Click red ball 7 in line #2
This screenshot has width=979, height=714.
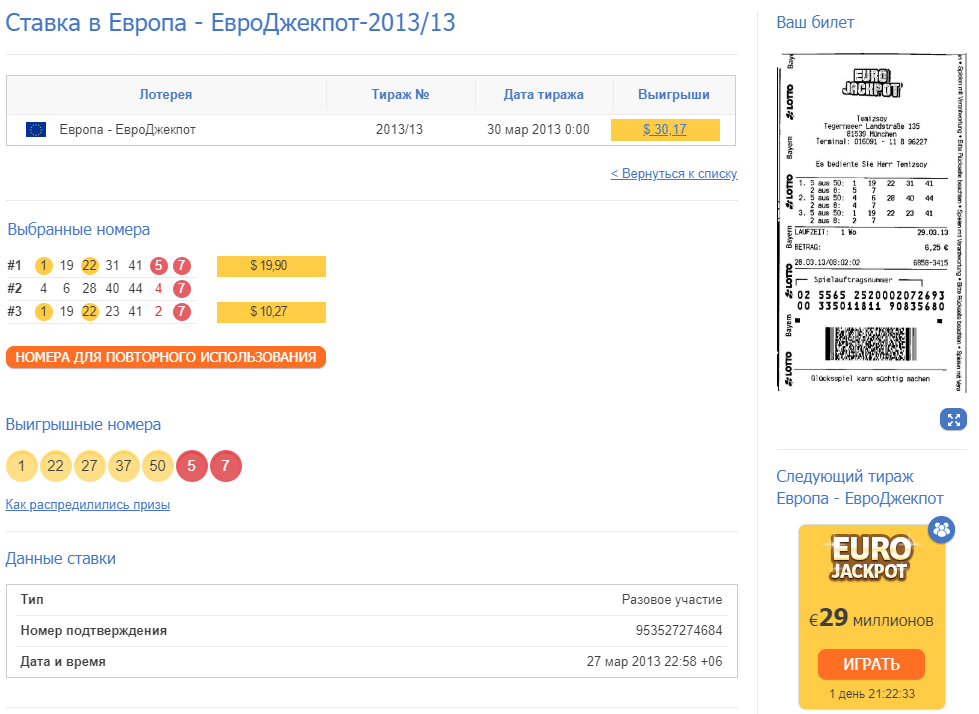pyautogui.click(x=182, y=289)
